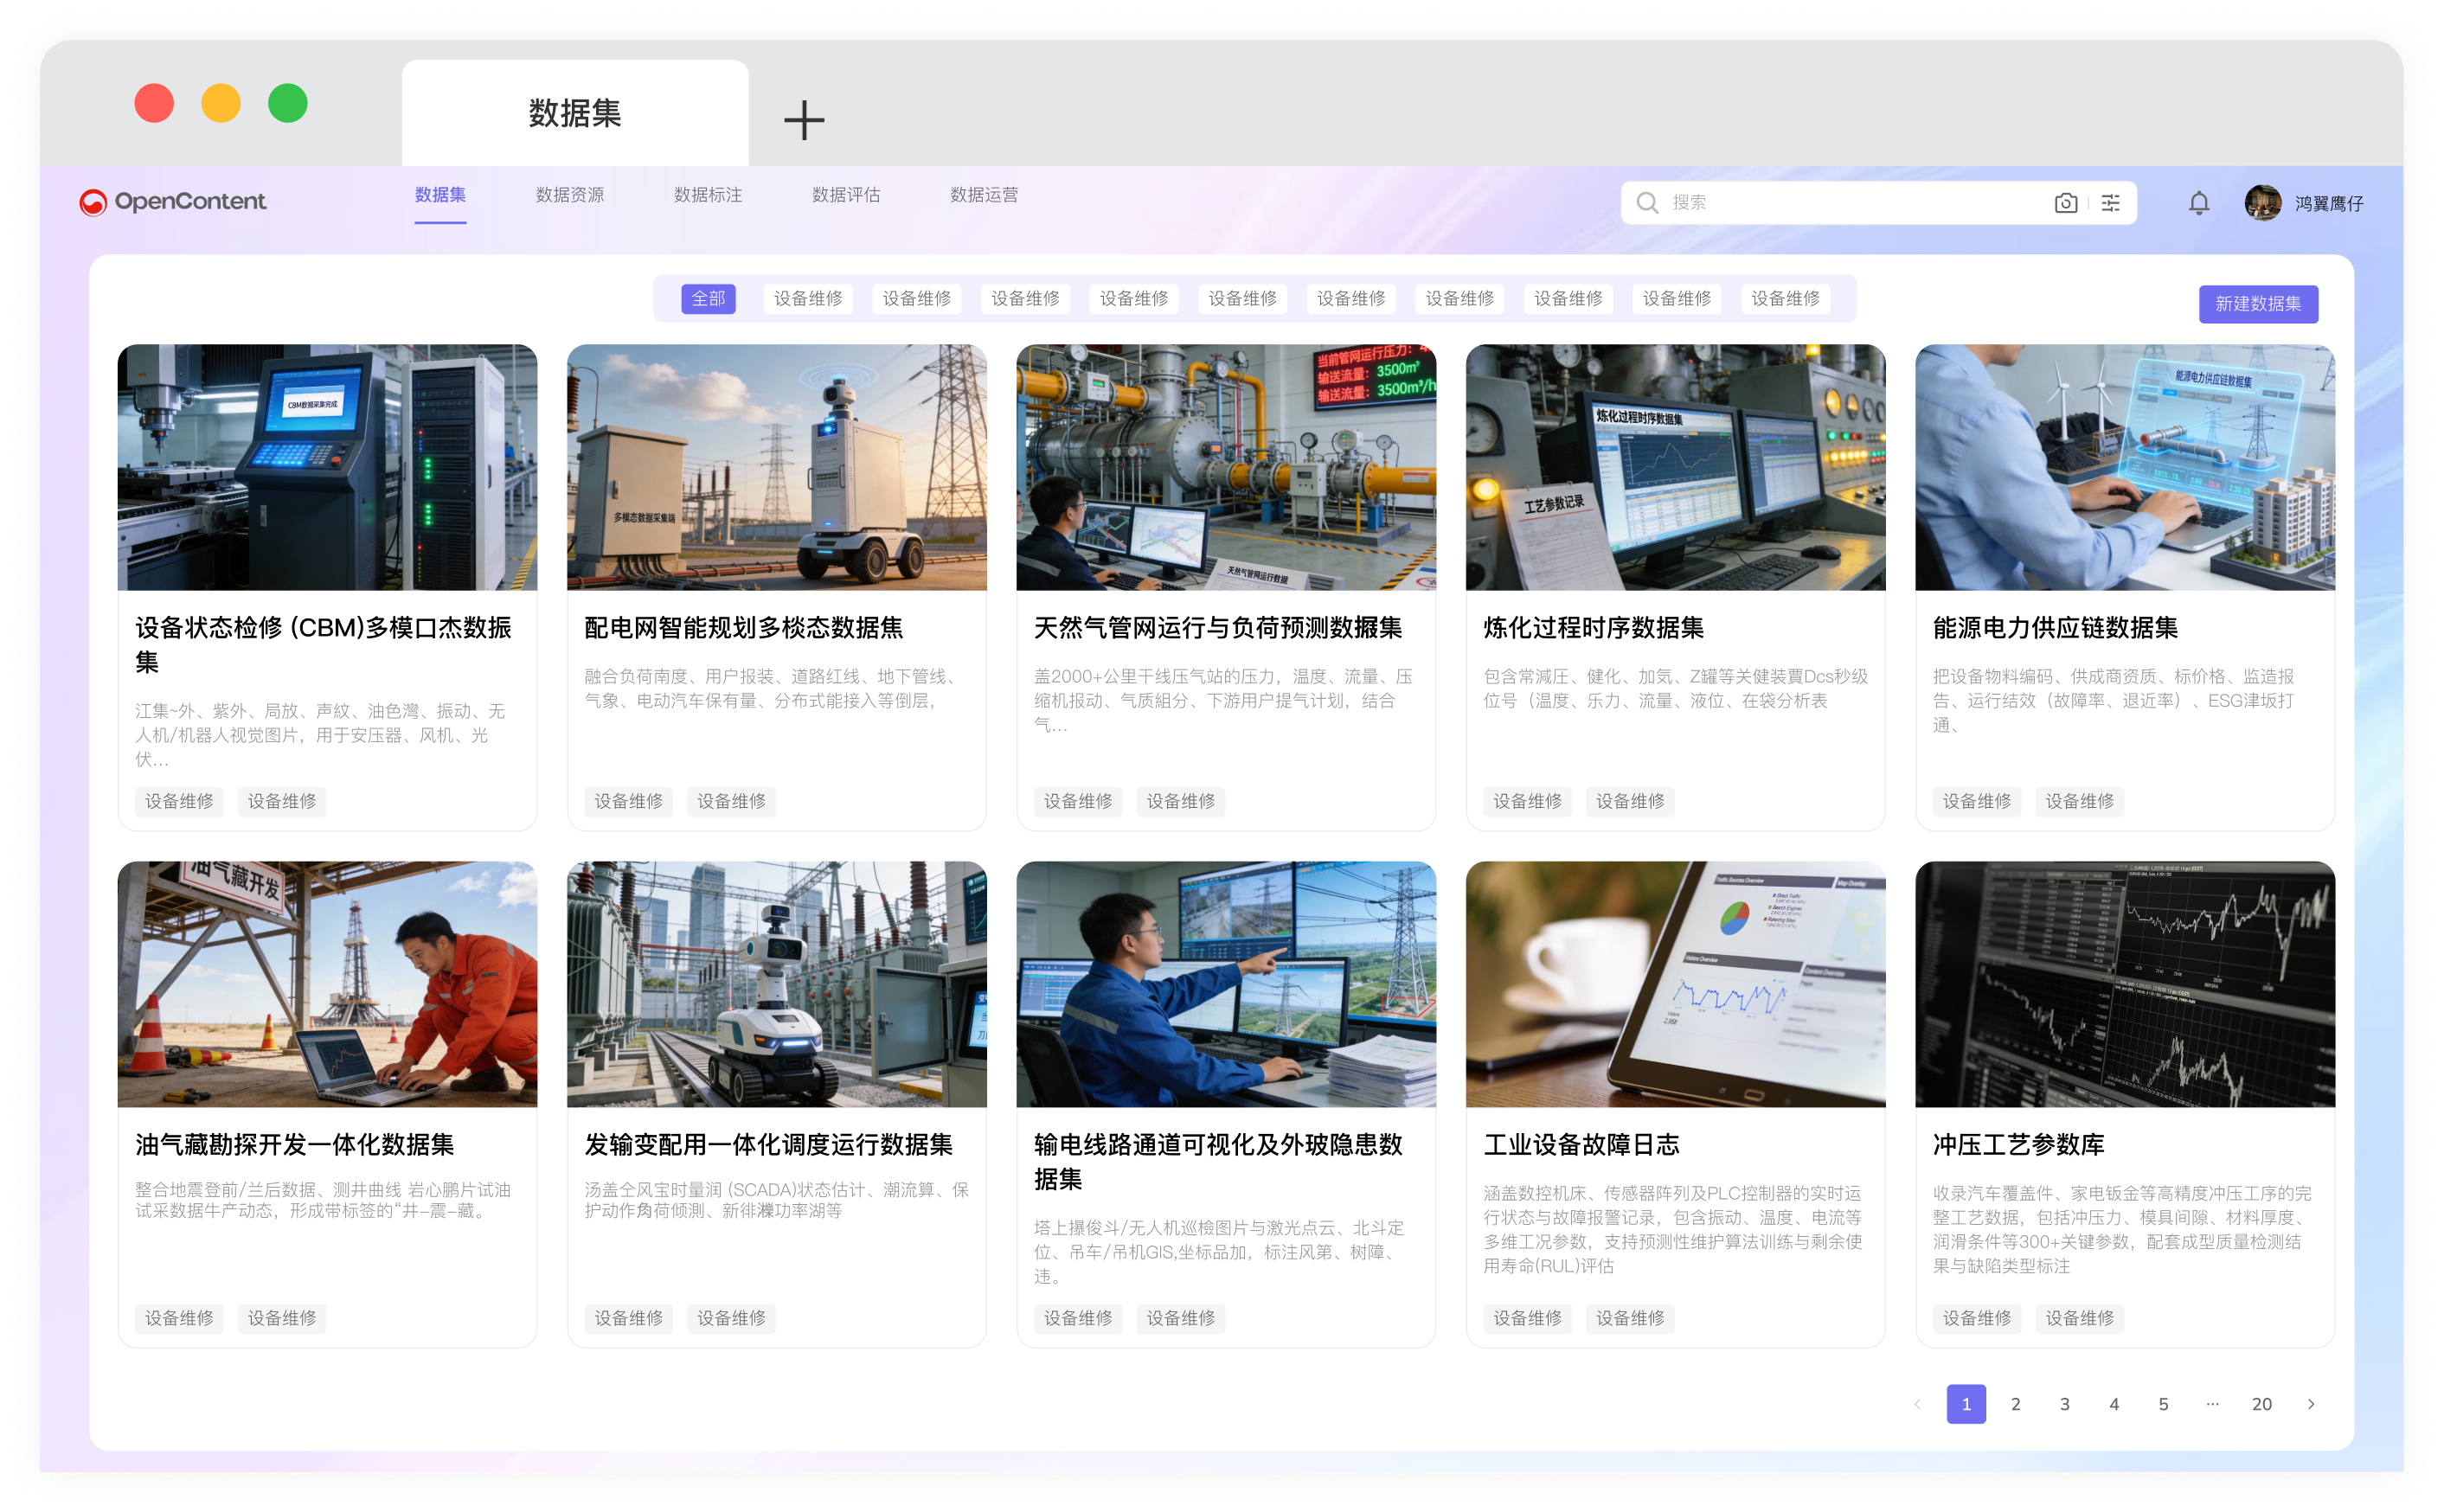Open the search filter settings icon
Screen dimensions: 2444x1512
point(2110,203)
